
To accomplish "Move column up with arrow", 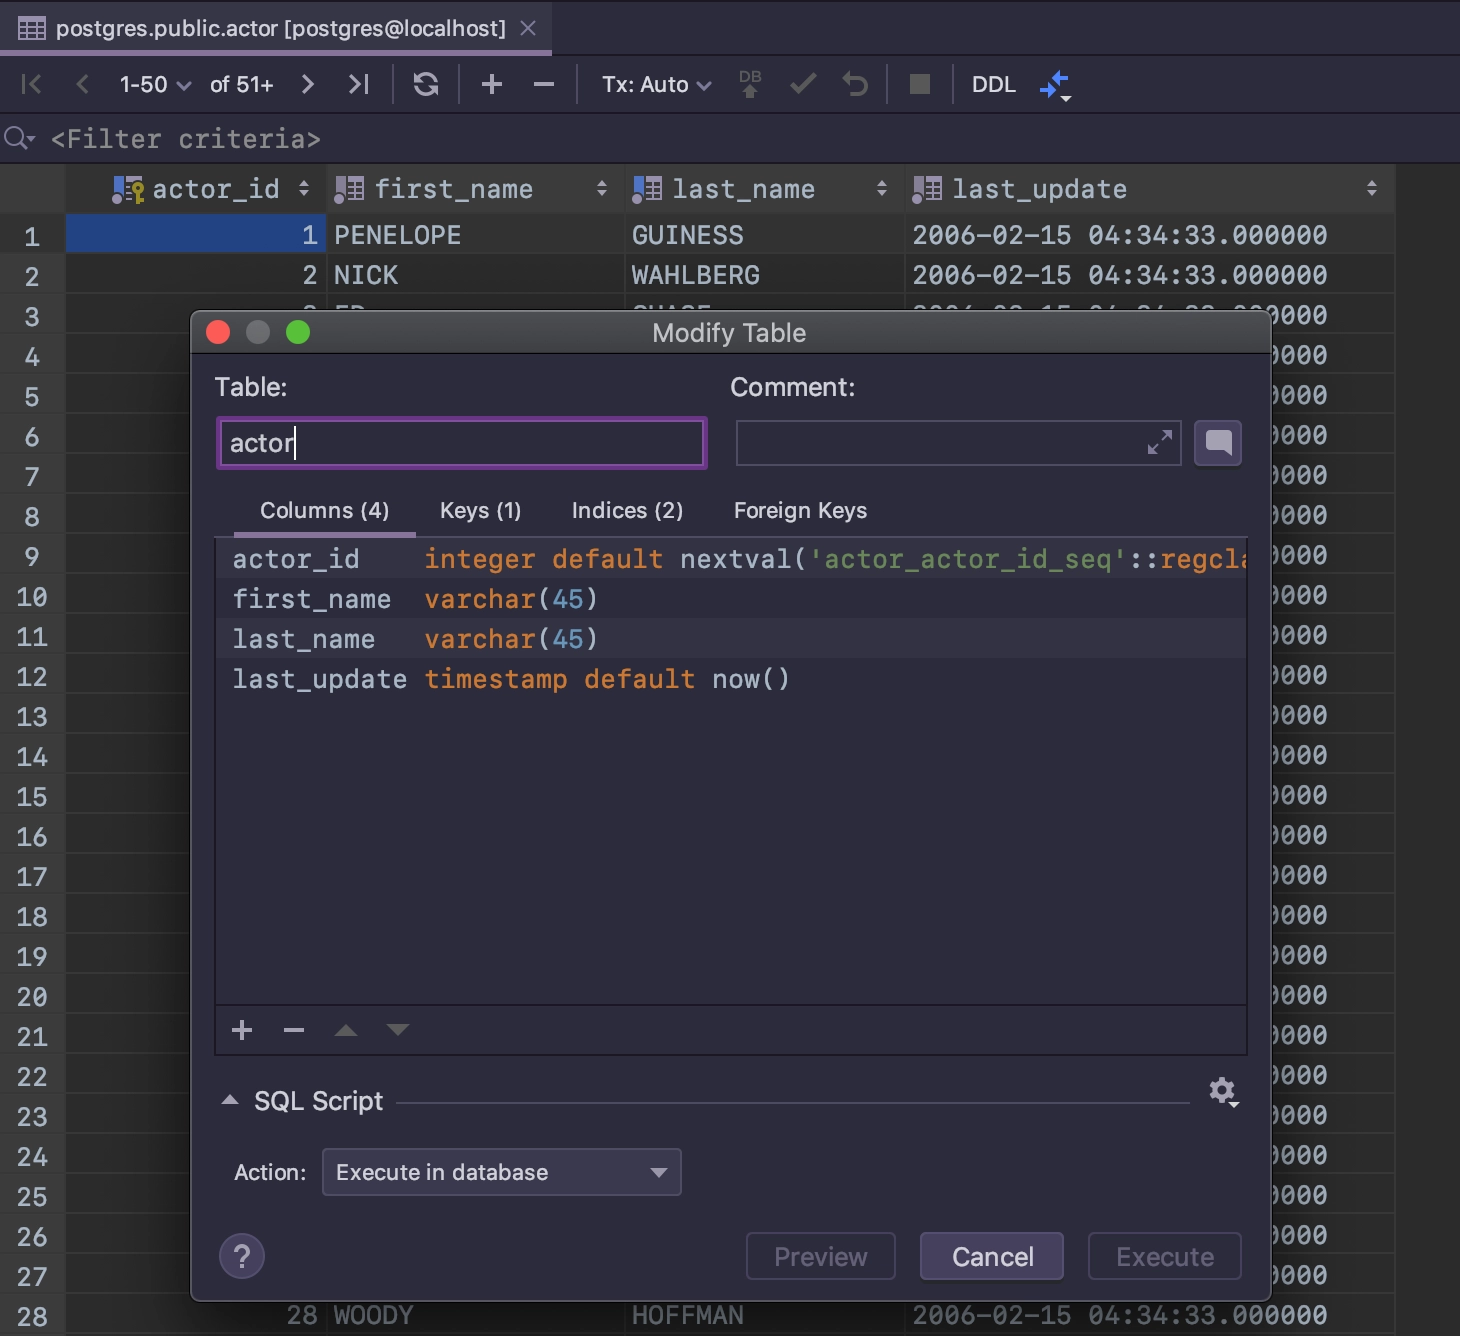I will tap(346, 1030).
